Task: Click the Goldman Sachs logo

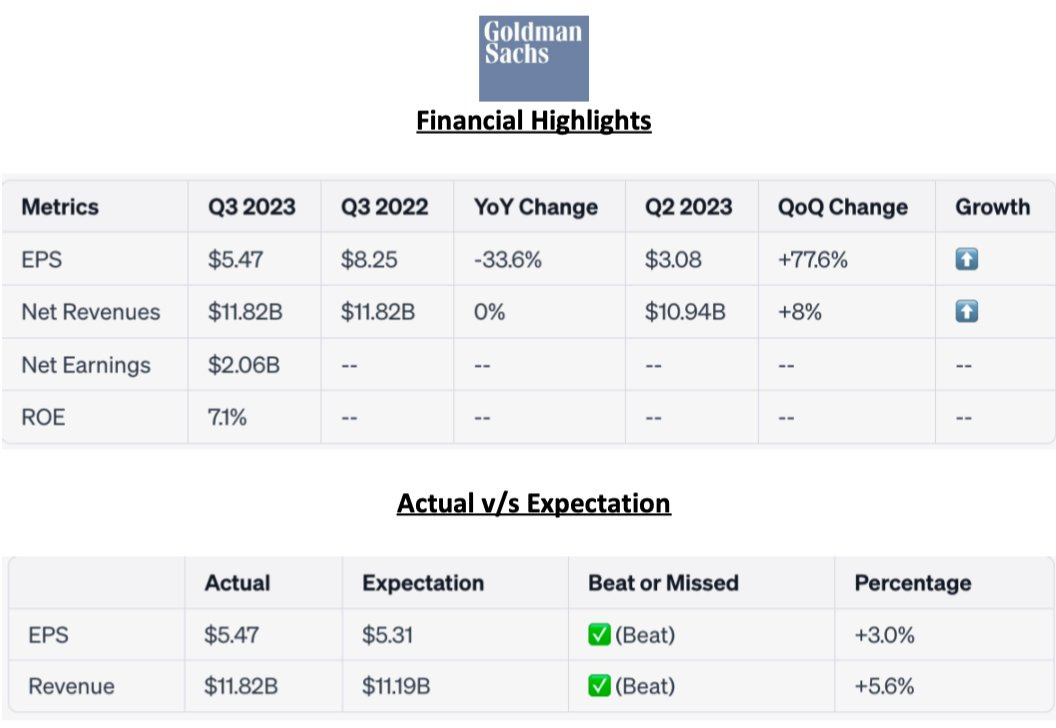Action: (x=533, y=58)
